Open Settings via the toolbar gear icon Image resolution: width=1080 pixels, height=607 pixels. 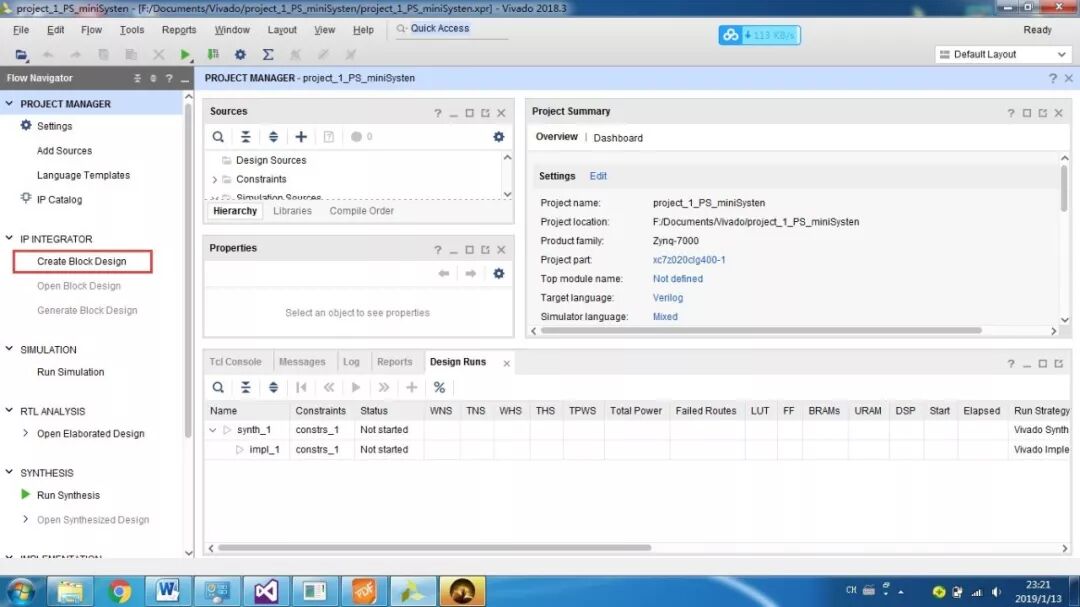pos(240,54)
